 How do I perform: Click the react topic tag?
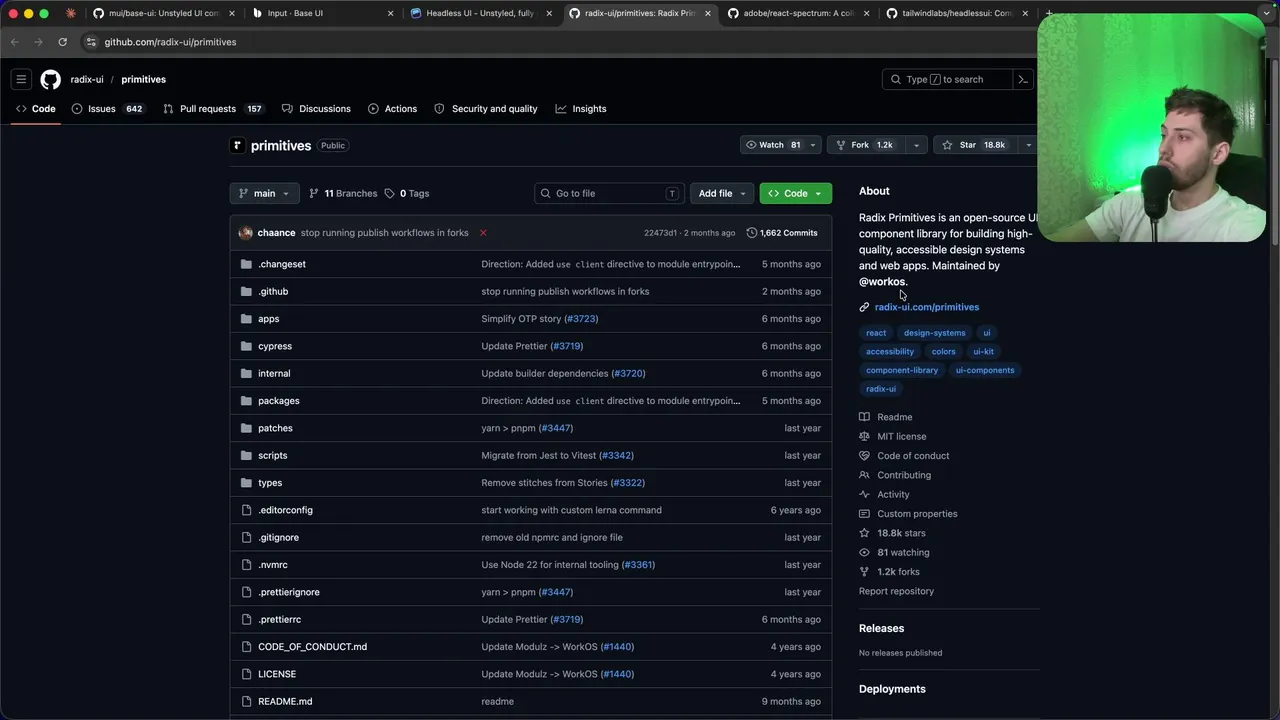point(876,333)
